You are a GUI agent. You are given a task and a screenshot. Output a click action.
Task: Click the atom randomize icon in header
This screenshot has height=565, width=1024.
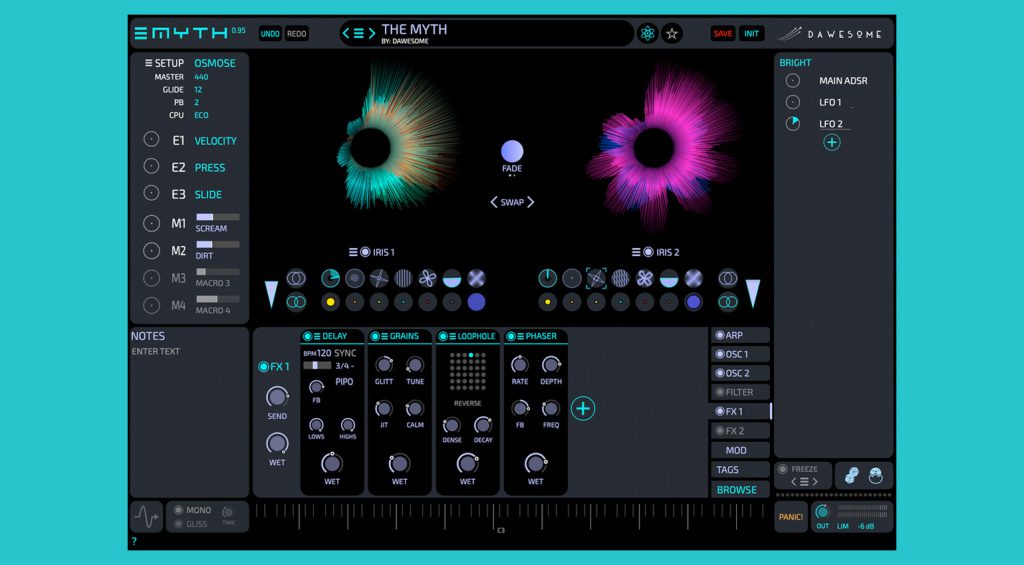point(648,33)
